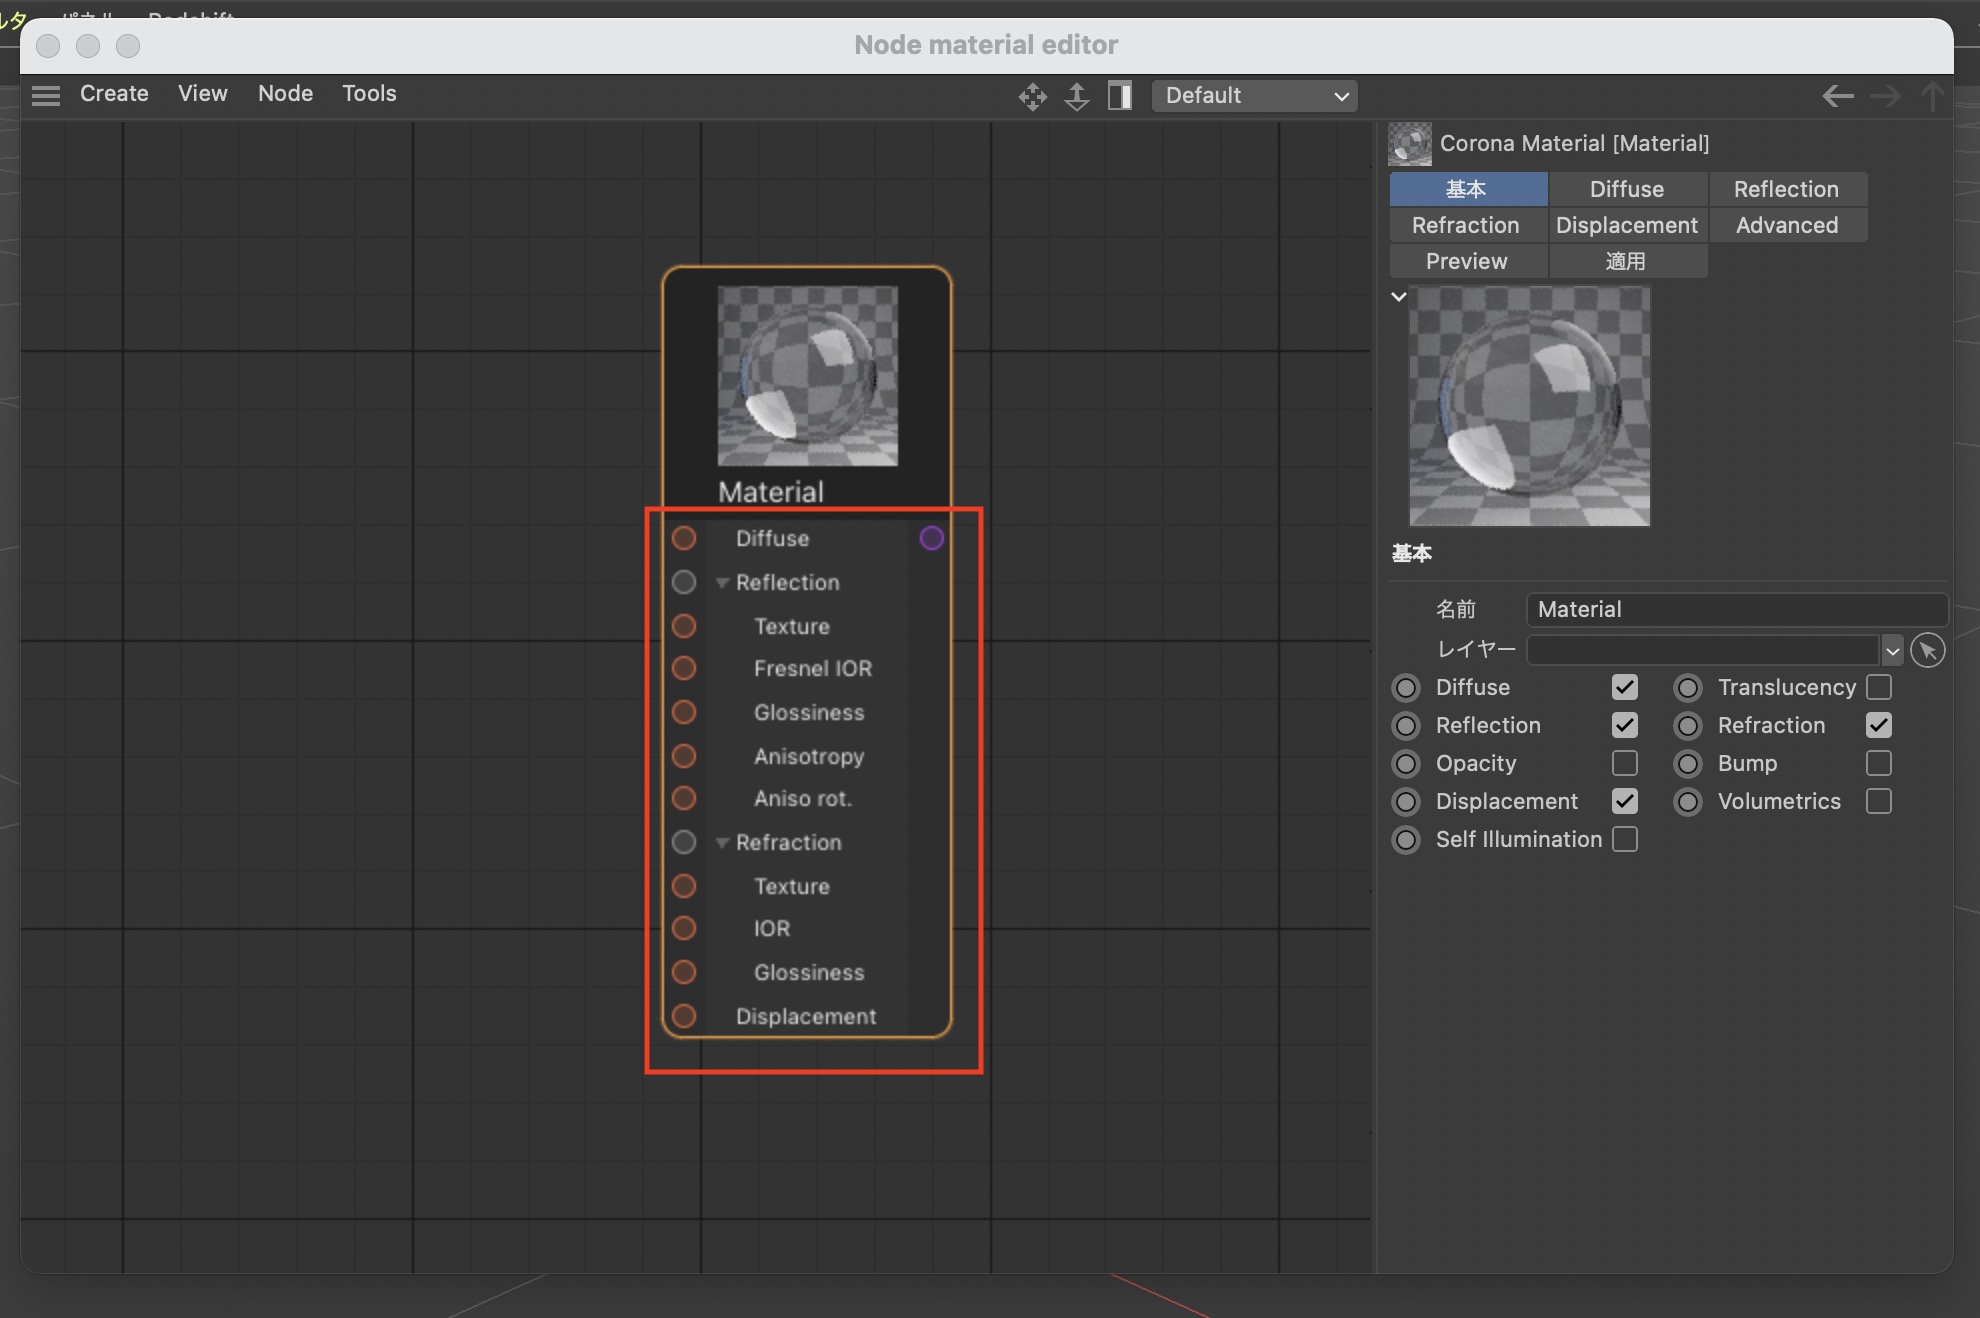Screen dimensions: 1980x1318
Task: Open the Refraction tab
Action: [x=1465, y=225]
